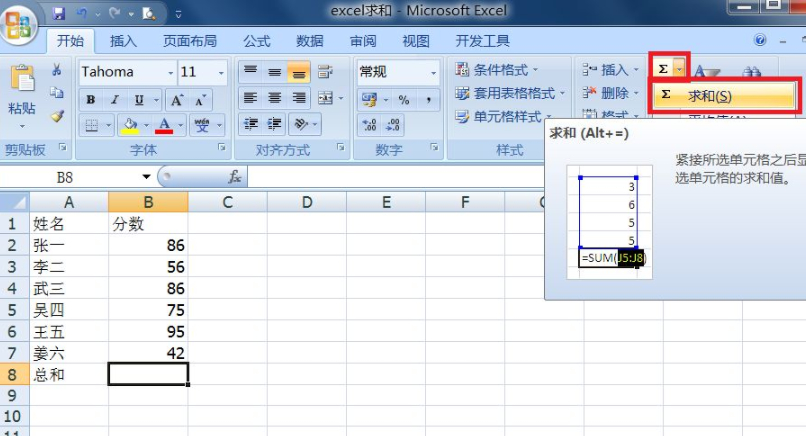
Task: Change text orientation with the angled ab icon
Action: 301,124
